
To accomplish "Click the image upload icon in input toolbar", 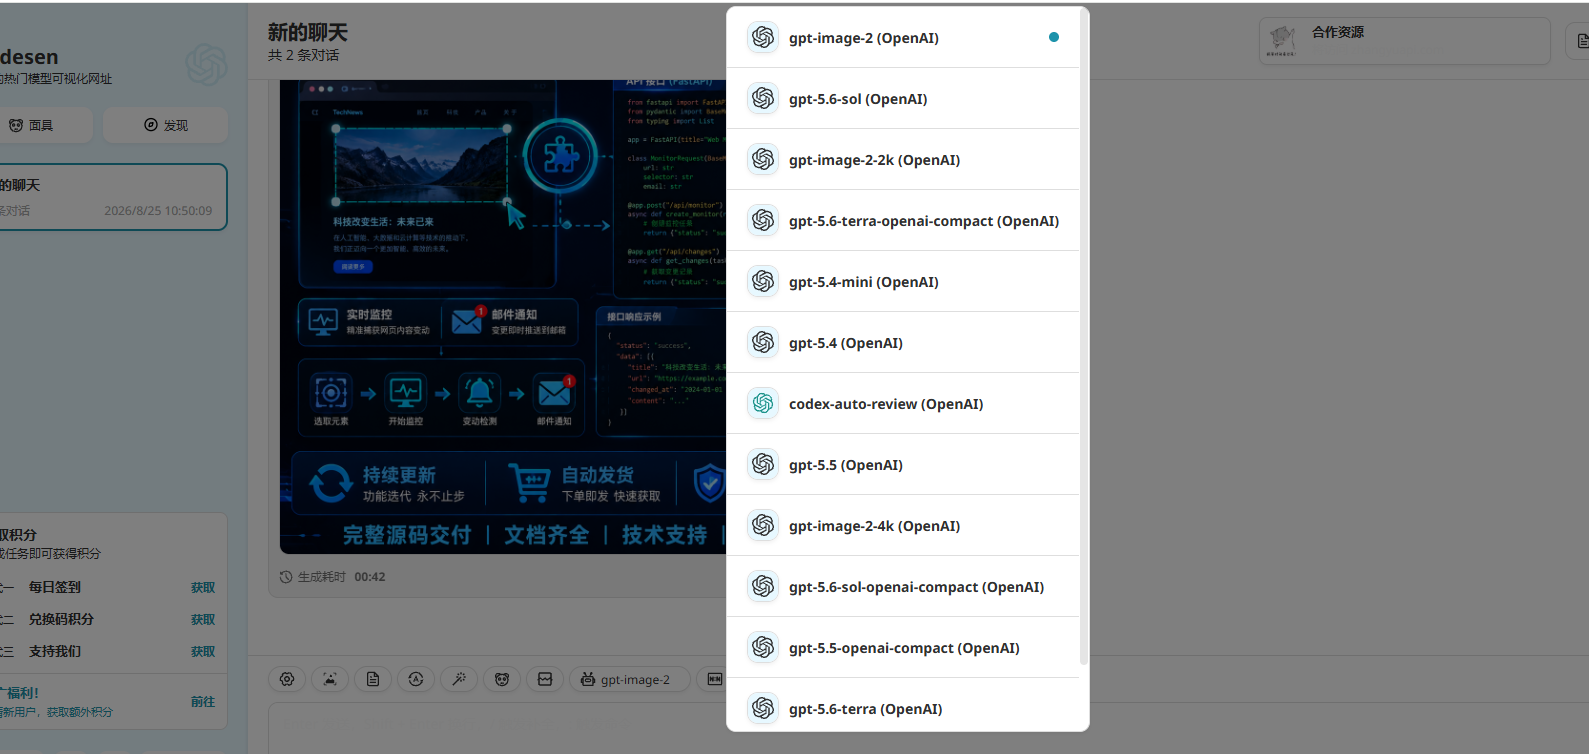I will [330, 679].
